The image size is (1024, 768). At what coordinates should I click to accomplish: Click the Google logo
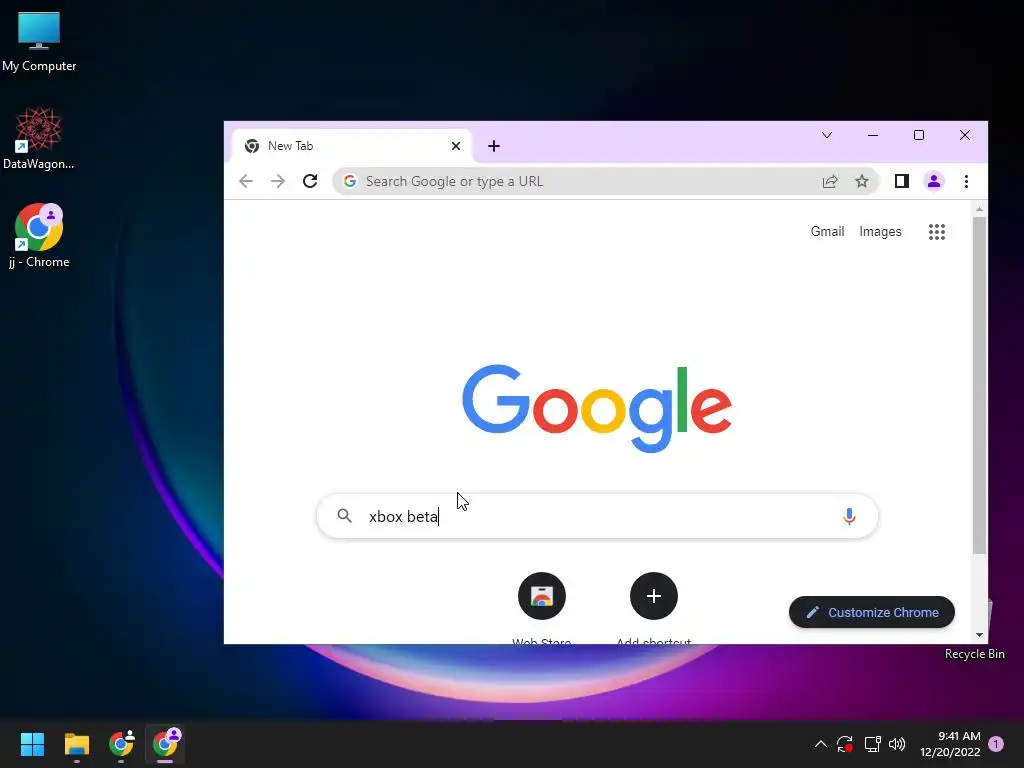tap(597, 408)
